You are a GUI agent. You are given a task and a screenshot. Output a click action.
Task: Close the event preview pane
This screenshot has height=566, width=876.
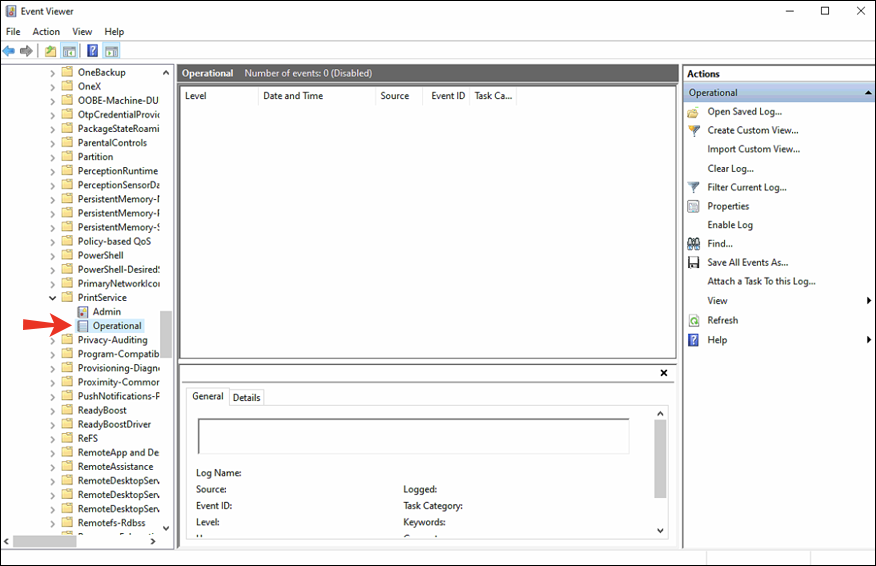tap(664, 373)
